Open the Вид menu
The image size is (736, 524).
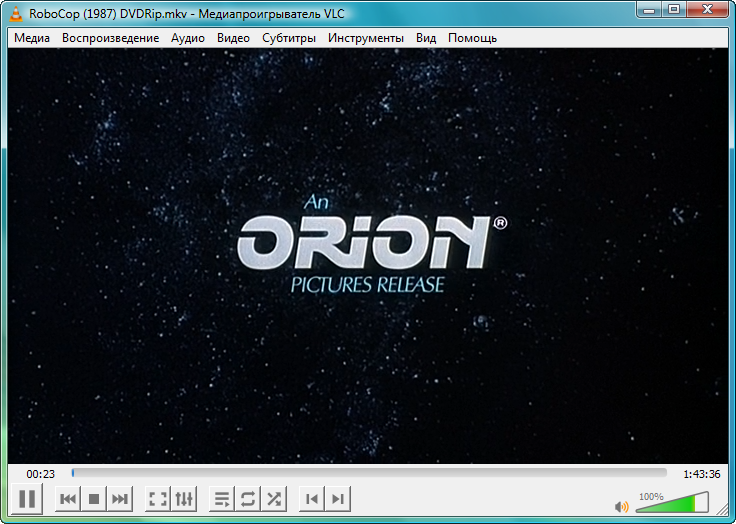pyautogui.click(x=426, y=38)
